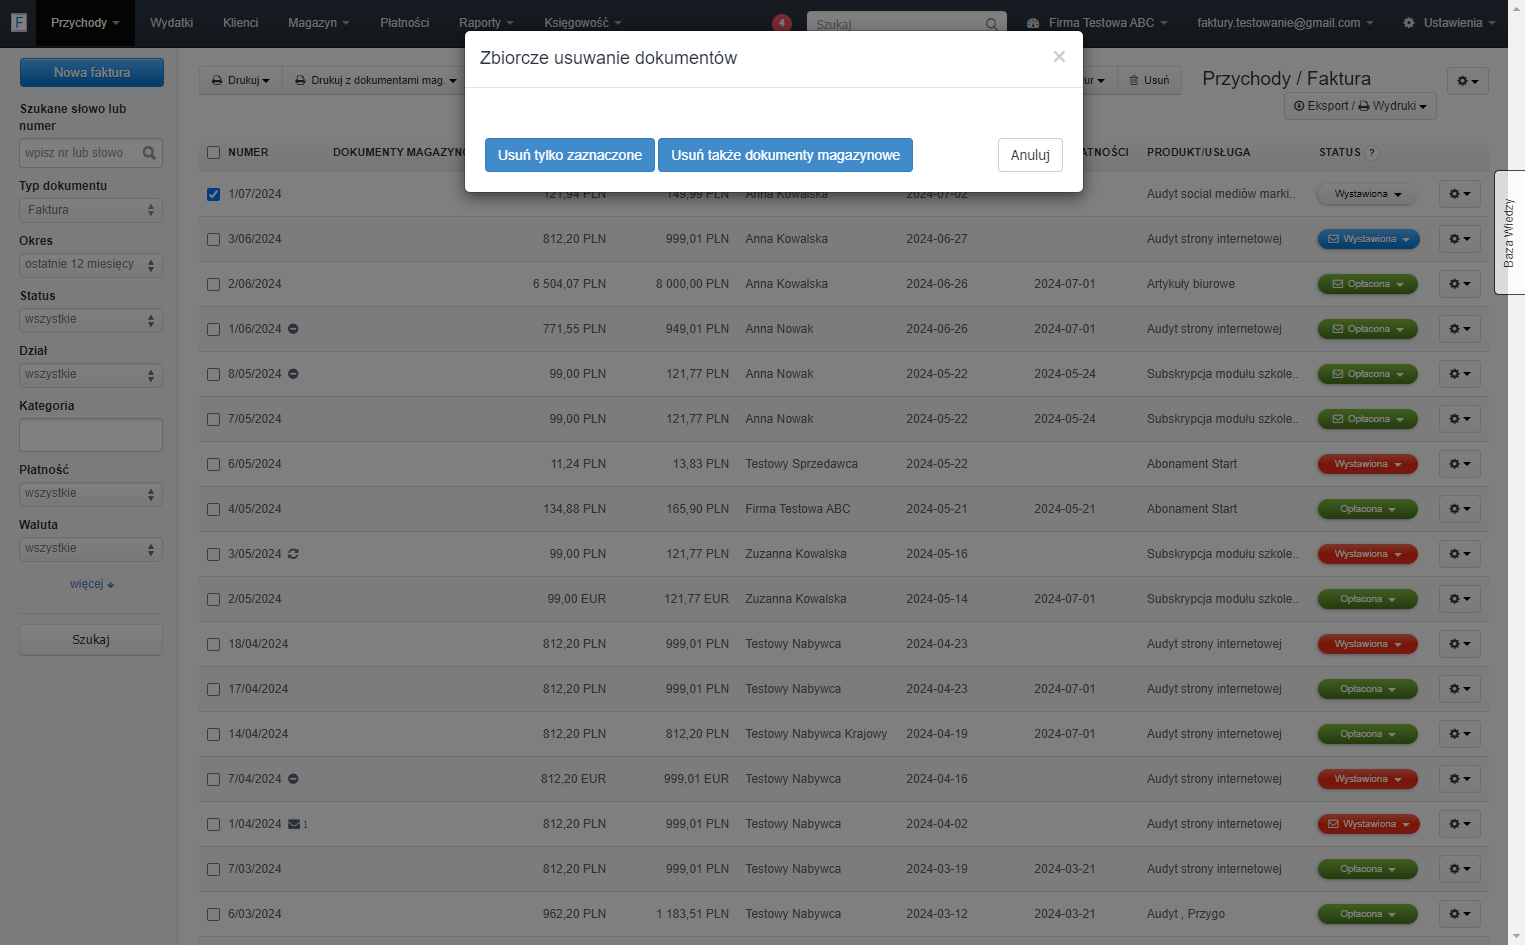Click the app logo icon in top bar
The width and height of the screenshot is (1525, 945).
tap(18, 22)
